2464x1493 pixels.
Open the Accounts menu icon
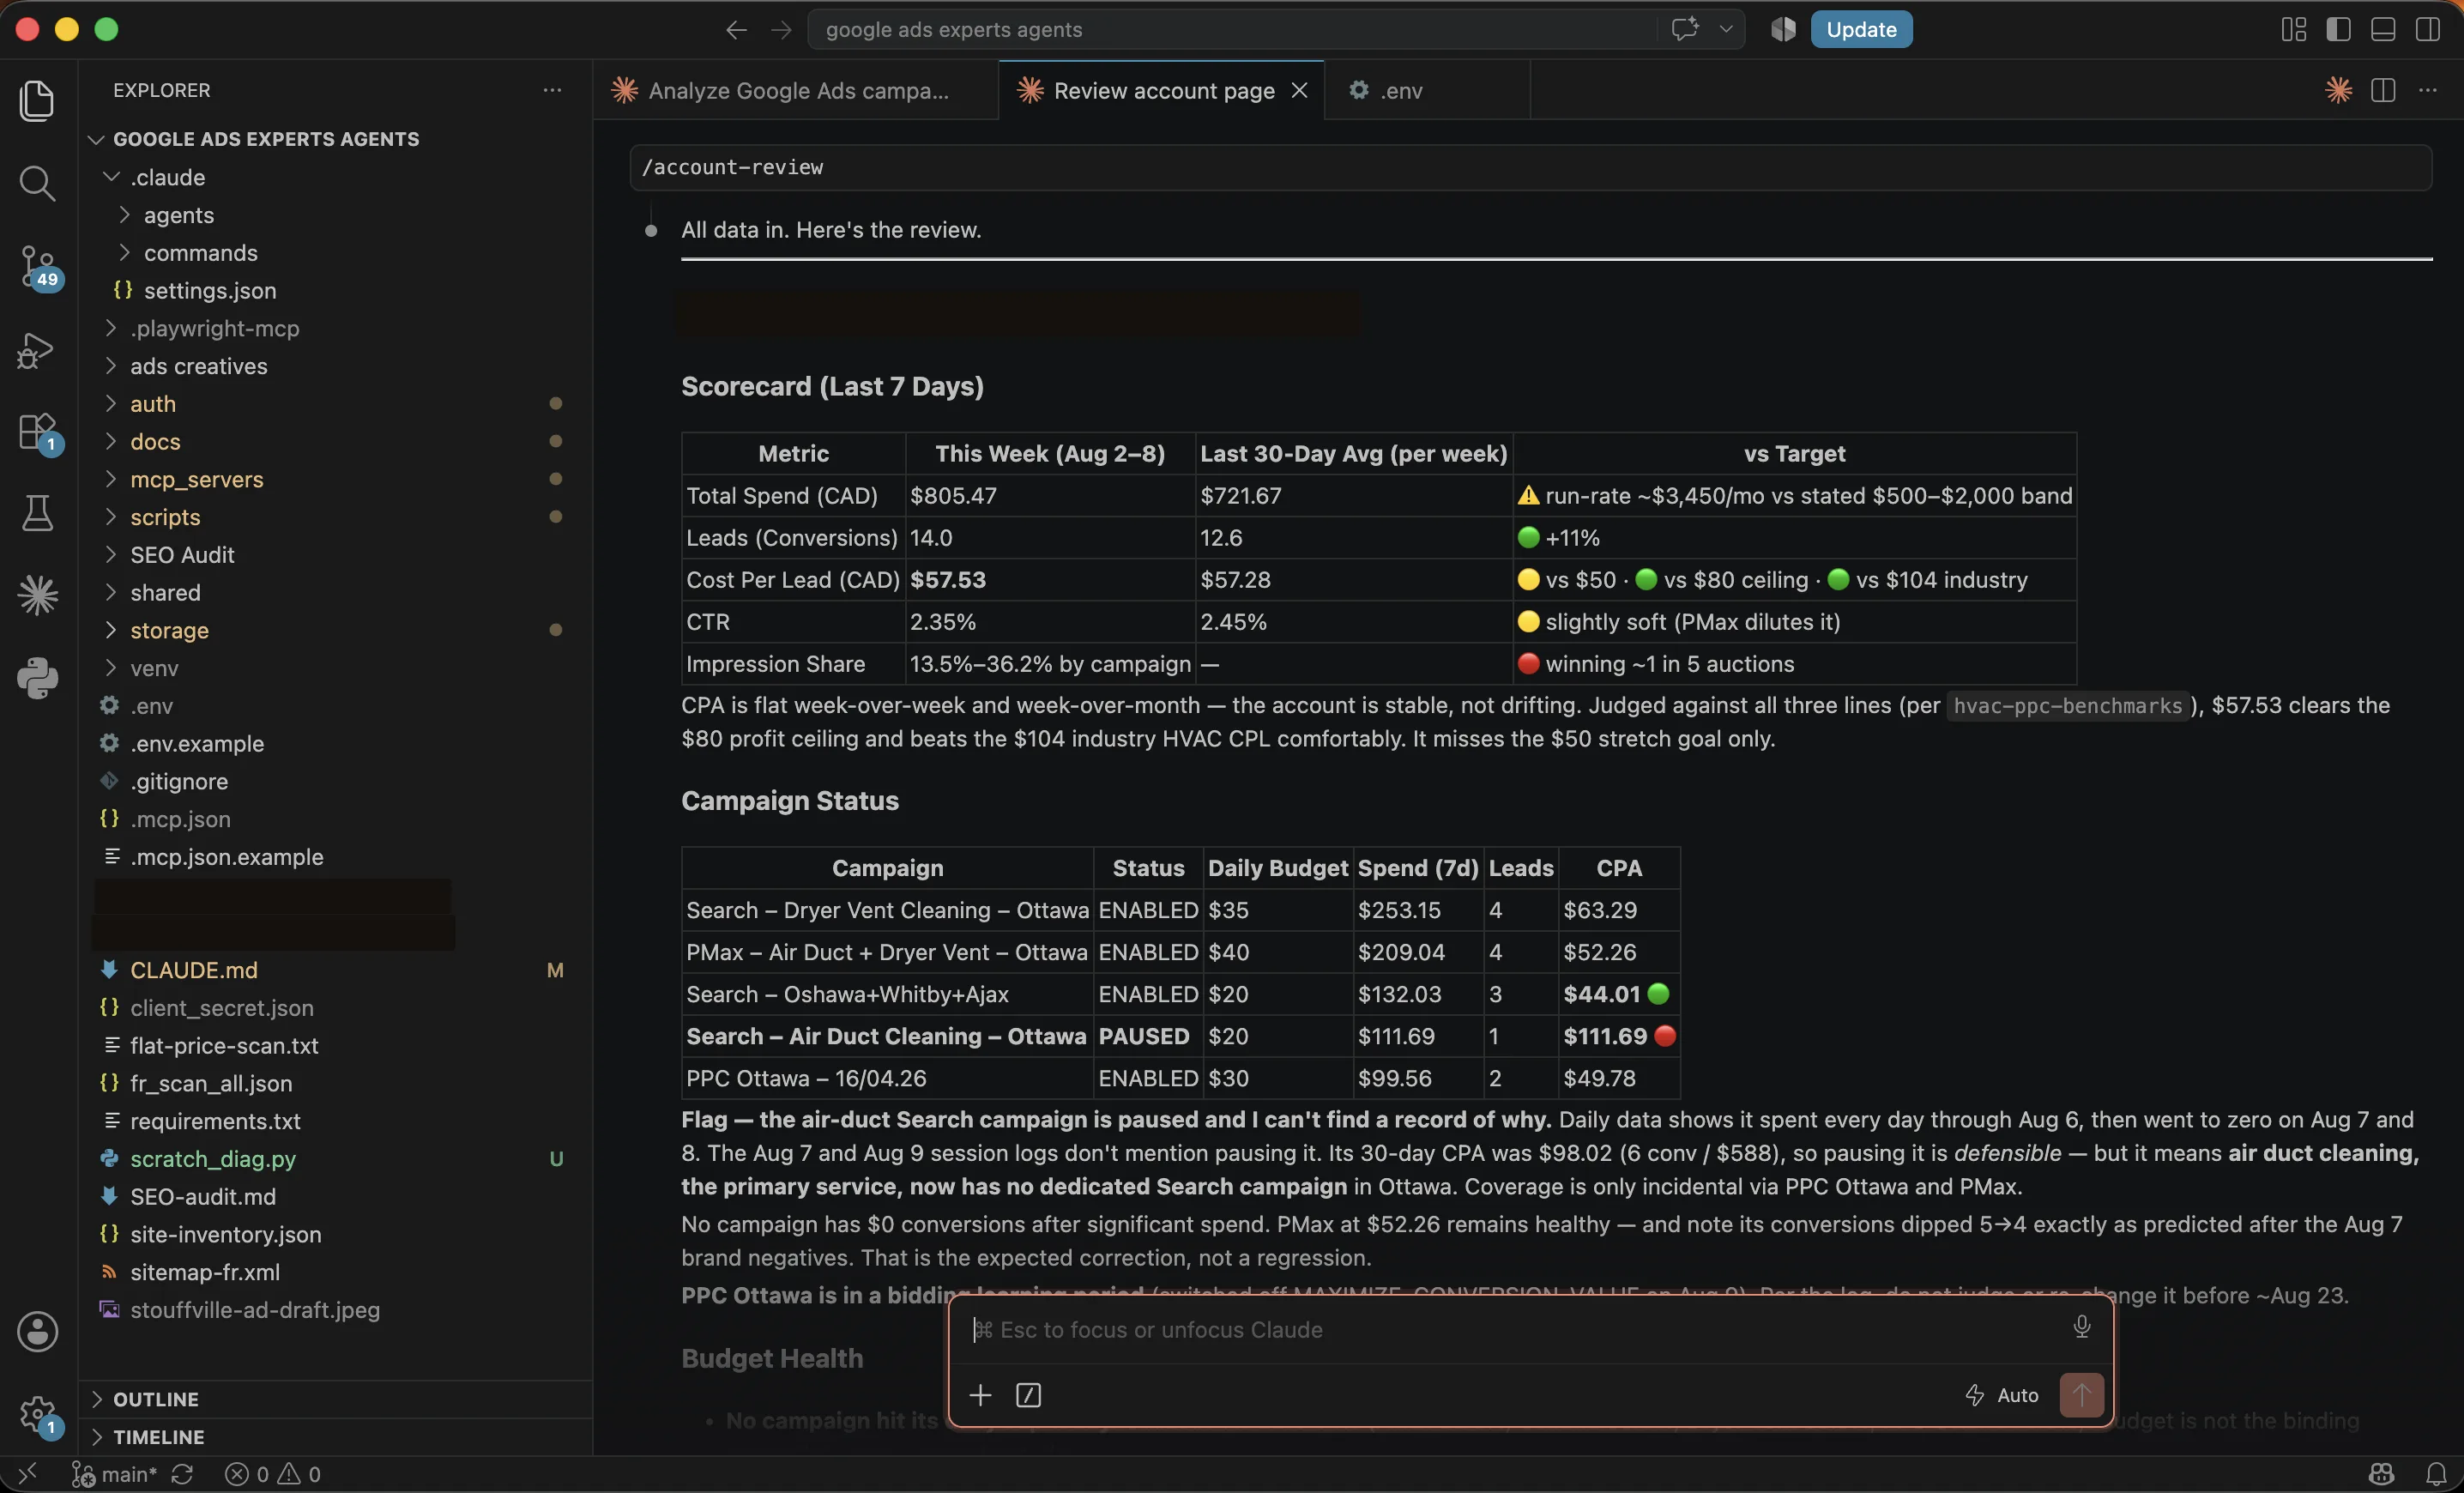click(37, 1331)
